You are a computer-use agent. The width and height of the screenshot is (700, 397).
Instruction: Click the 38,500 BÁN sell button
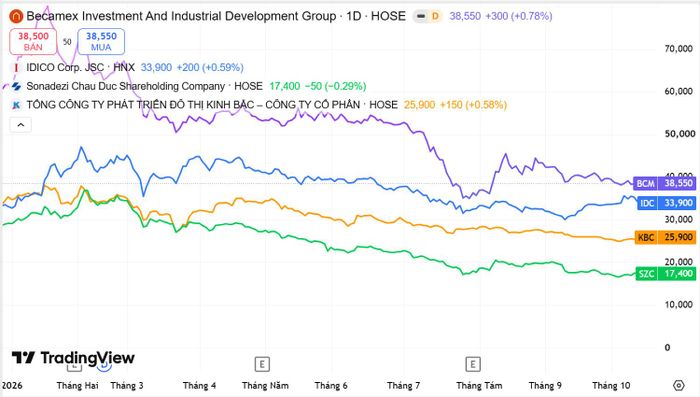click(x=33, y=42)
